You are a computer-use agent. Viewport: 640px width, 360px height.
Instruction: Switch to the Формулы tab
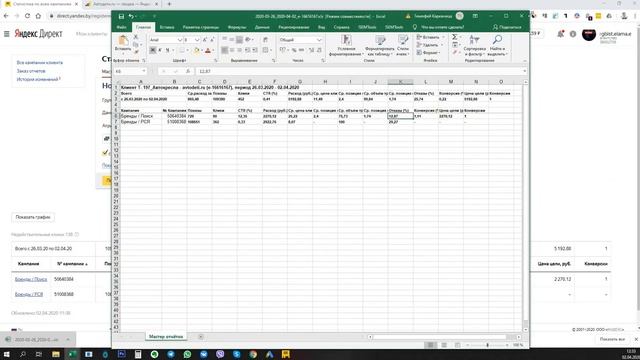(237, 27)
